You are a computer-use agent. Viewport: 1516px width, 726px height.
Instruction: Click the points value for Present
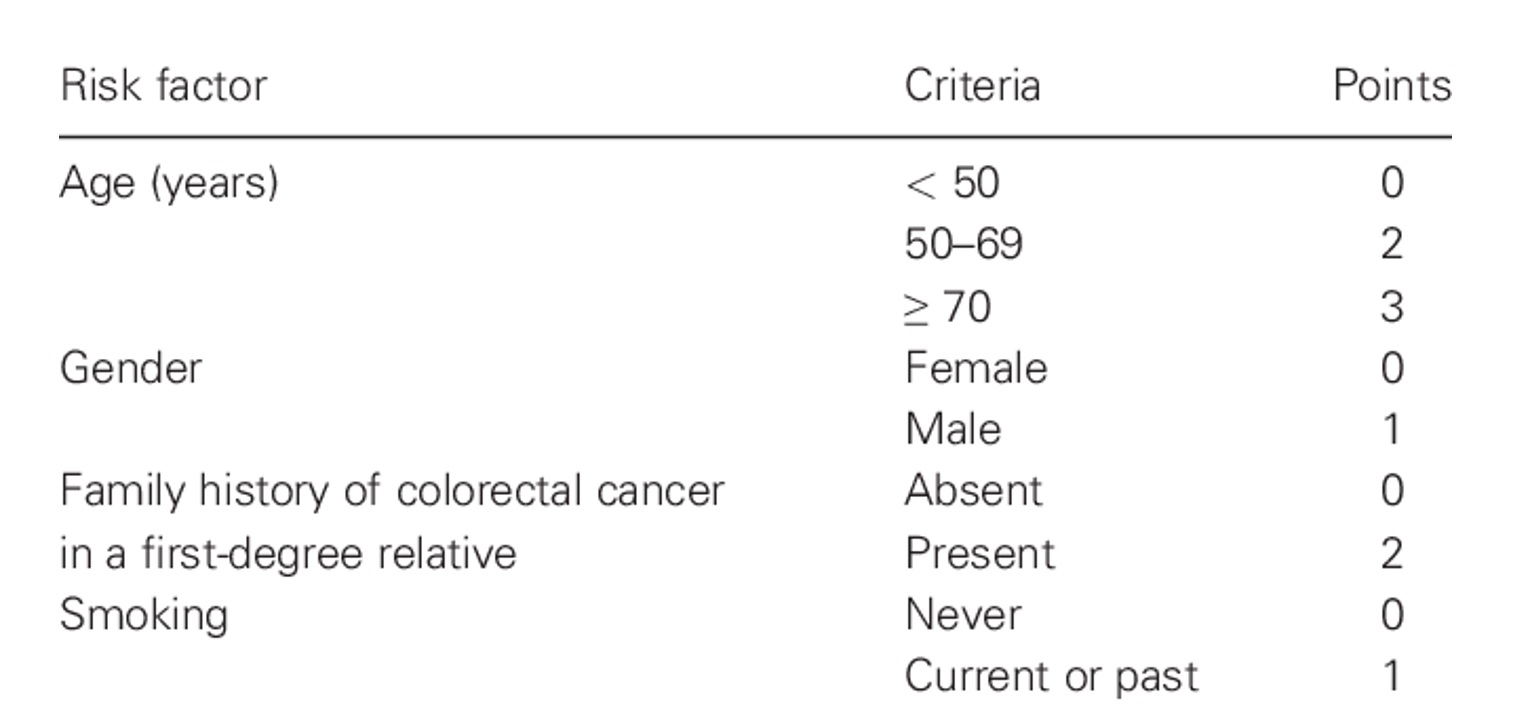1391,553
